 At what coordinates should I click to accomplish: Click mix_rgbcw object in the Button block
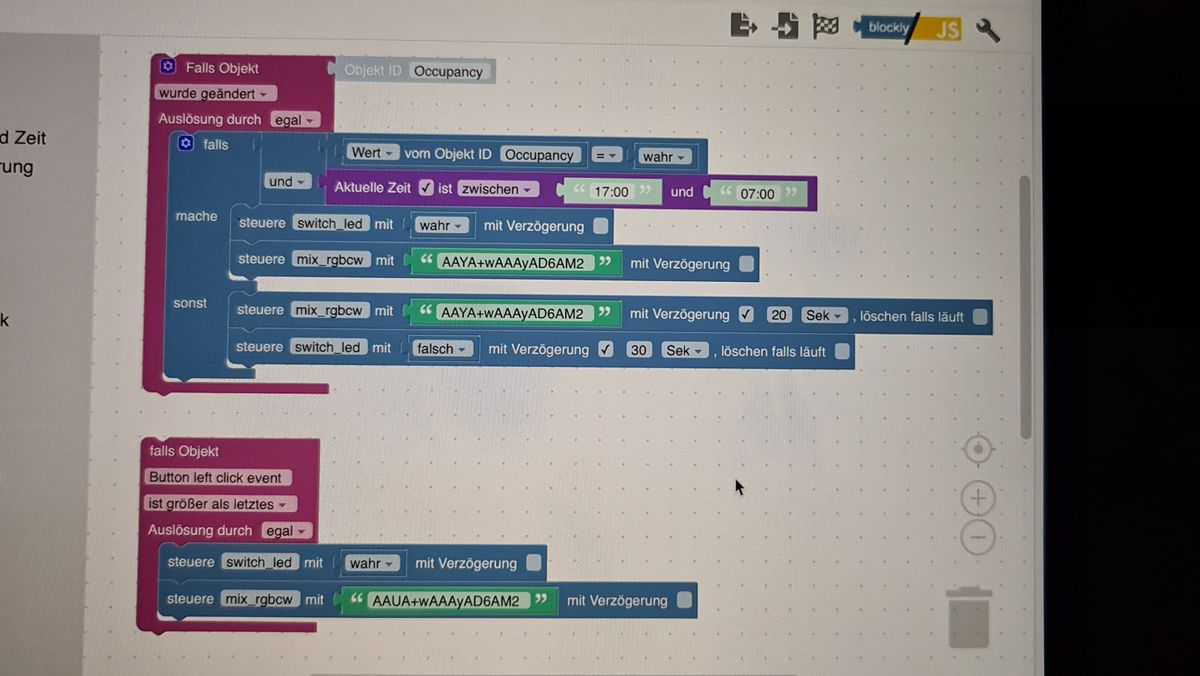(x=259, y=599)
